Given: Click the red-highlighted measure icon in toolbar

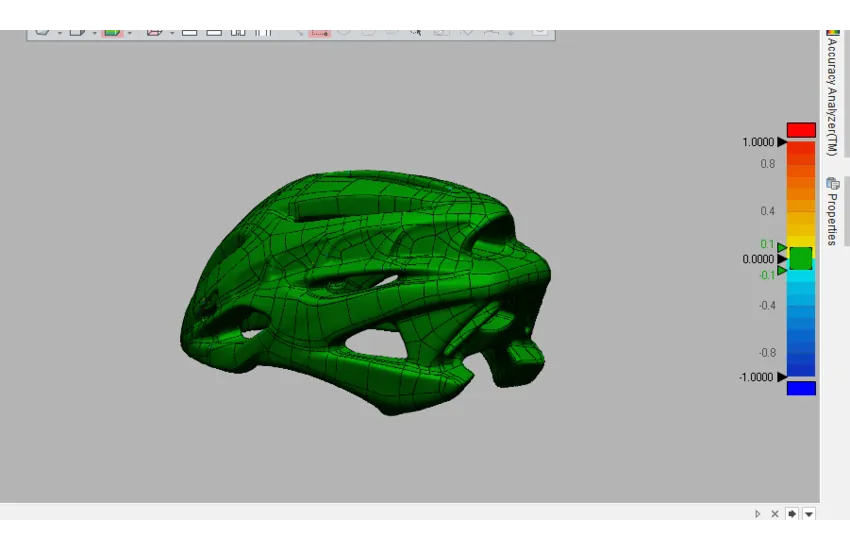Looking at the screenshot, I should click(x=319, y=32).
